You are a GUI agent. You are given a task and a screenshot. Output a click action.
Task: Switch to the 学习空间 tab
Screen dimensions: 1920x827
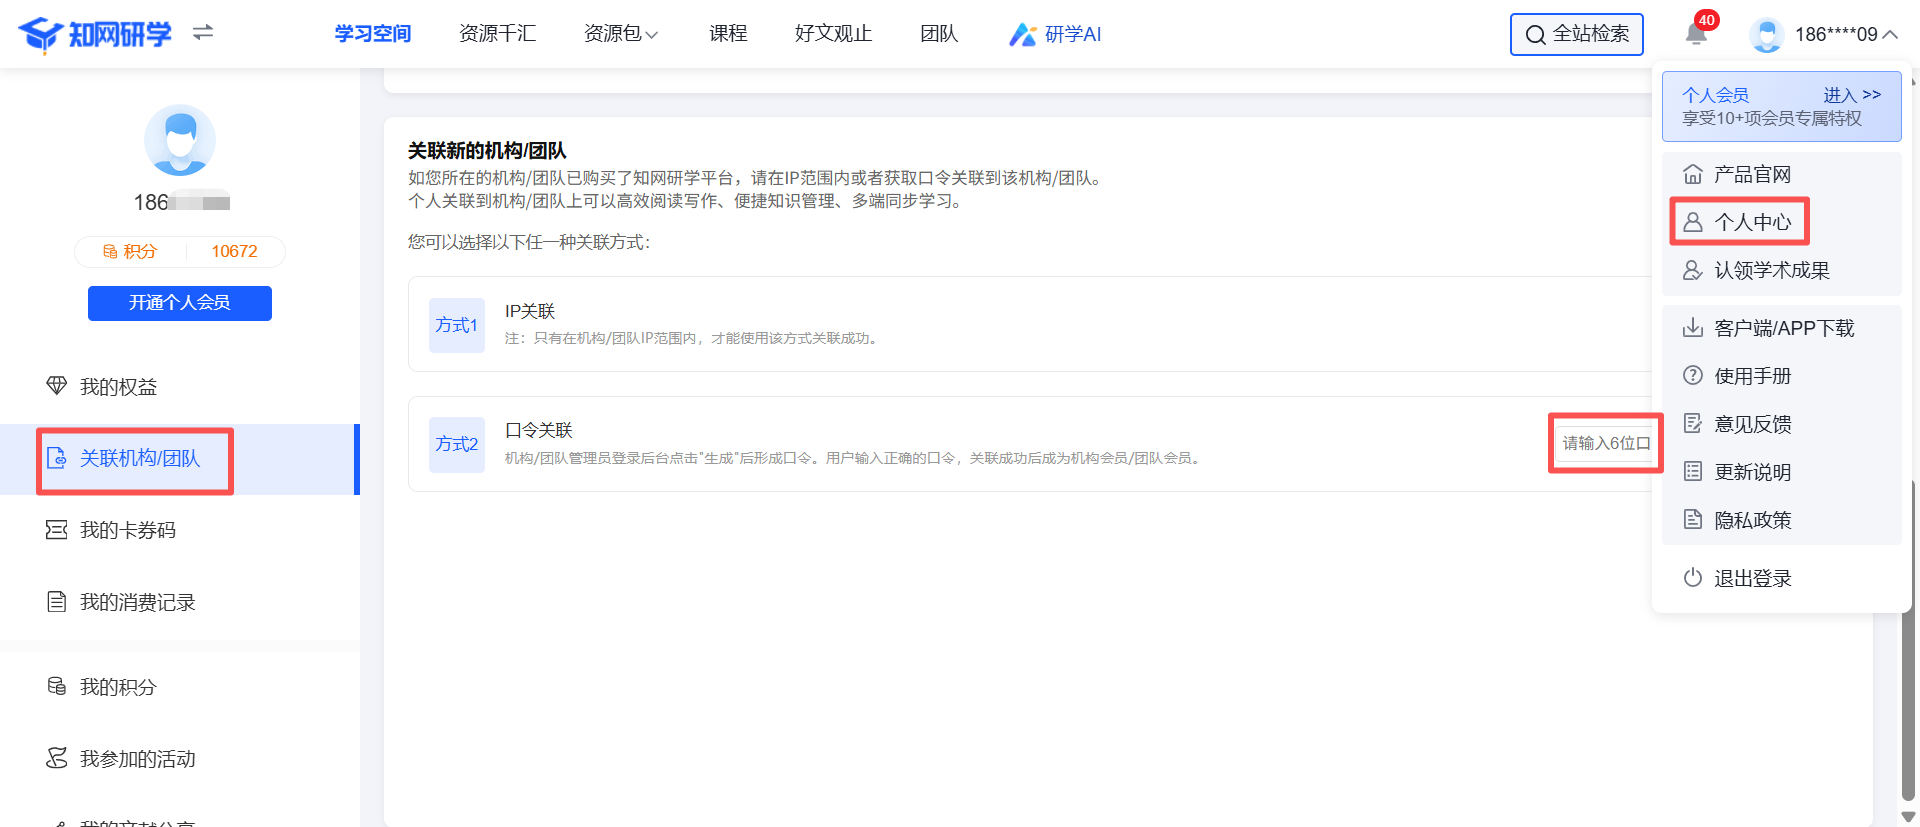coord(373,34)
